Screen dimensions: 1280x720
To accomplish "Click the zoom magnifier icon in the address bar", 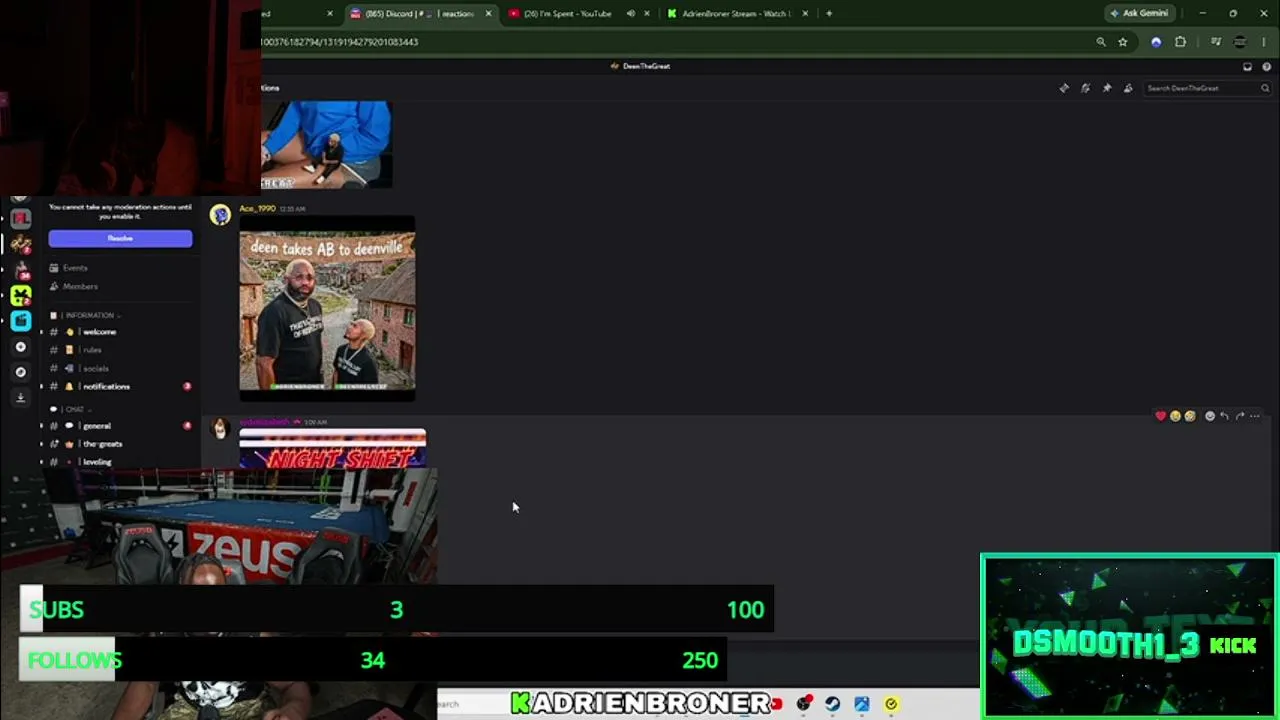I will tap(1101, 42).
